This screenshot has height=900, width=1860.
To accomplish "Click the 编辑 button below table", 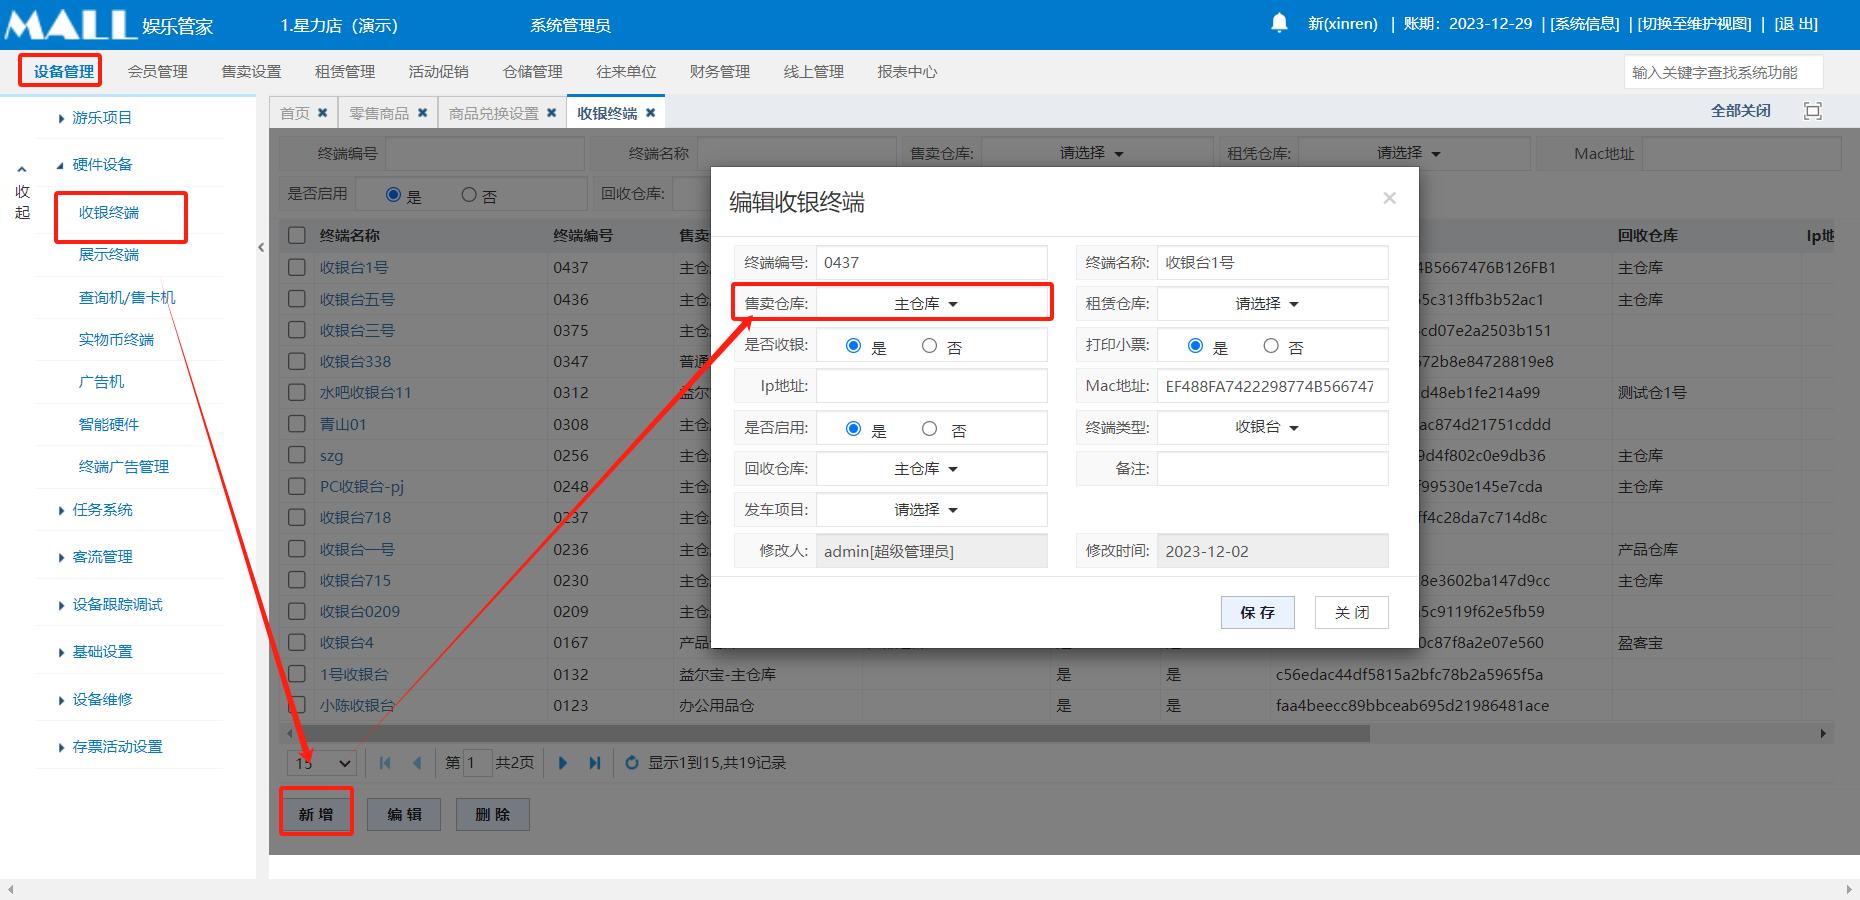I will [404, 814].
